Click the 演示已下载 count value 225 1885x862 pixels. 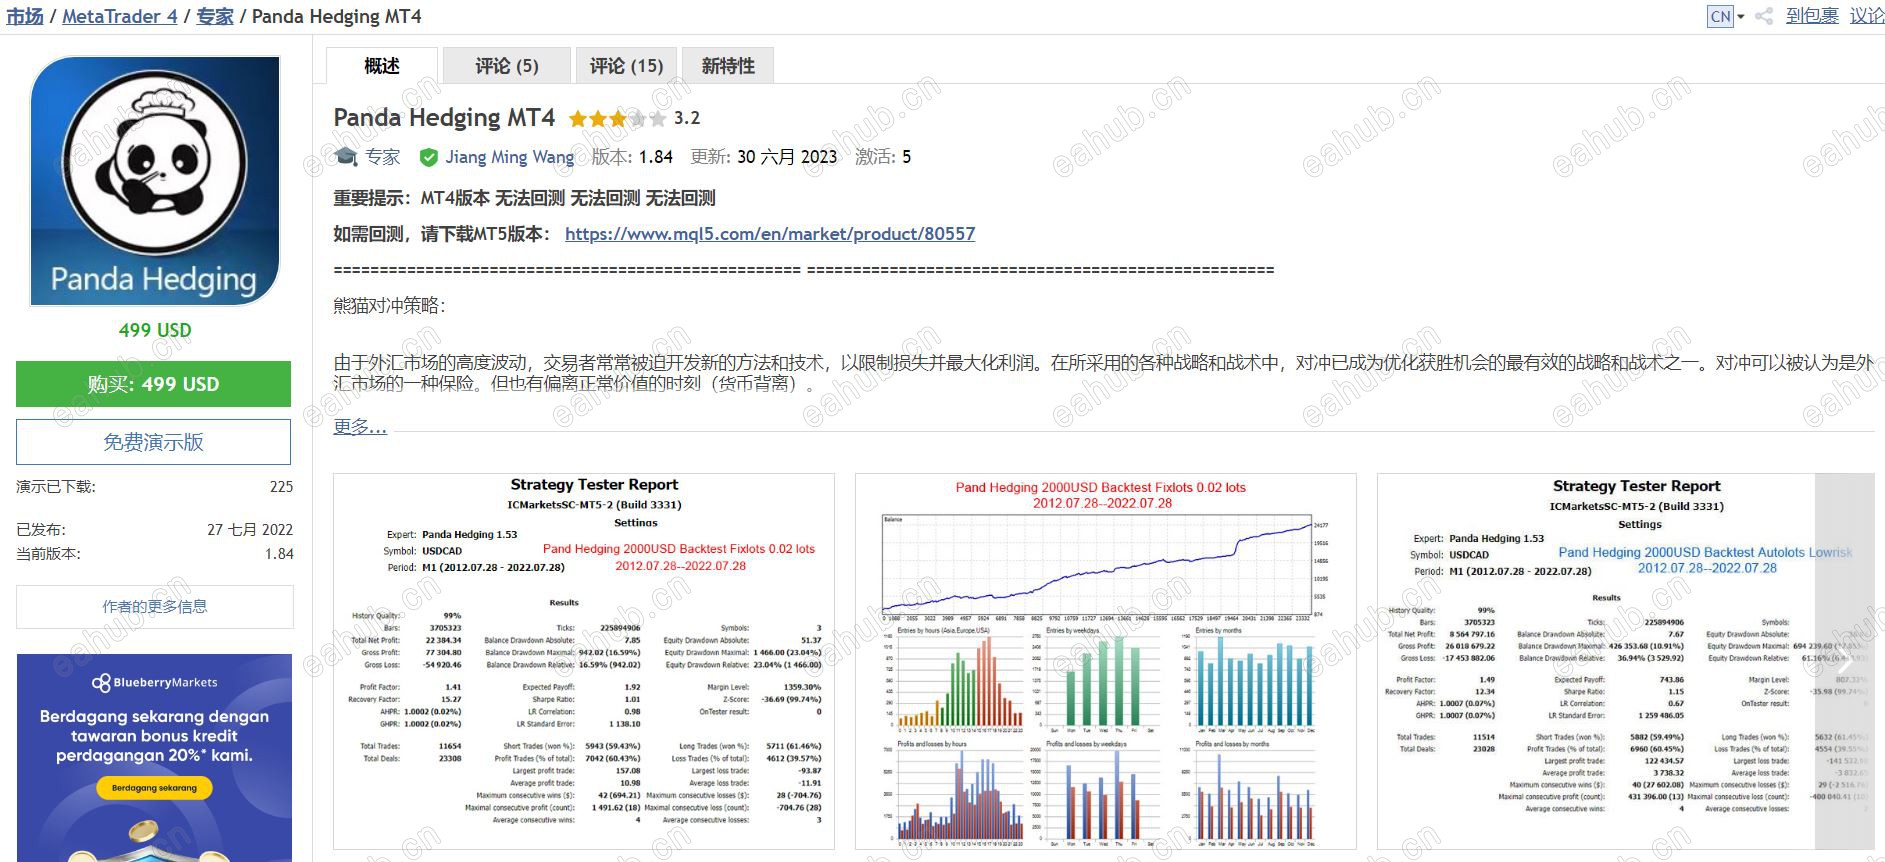coord(282,487)
